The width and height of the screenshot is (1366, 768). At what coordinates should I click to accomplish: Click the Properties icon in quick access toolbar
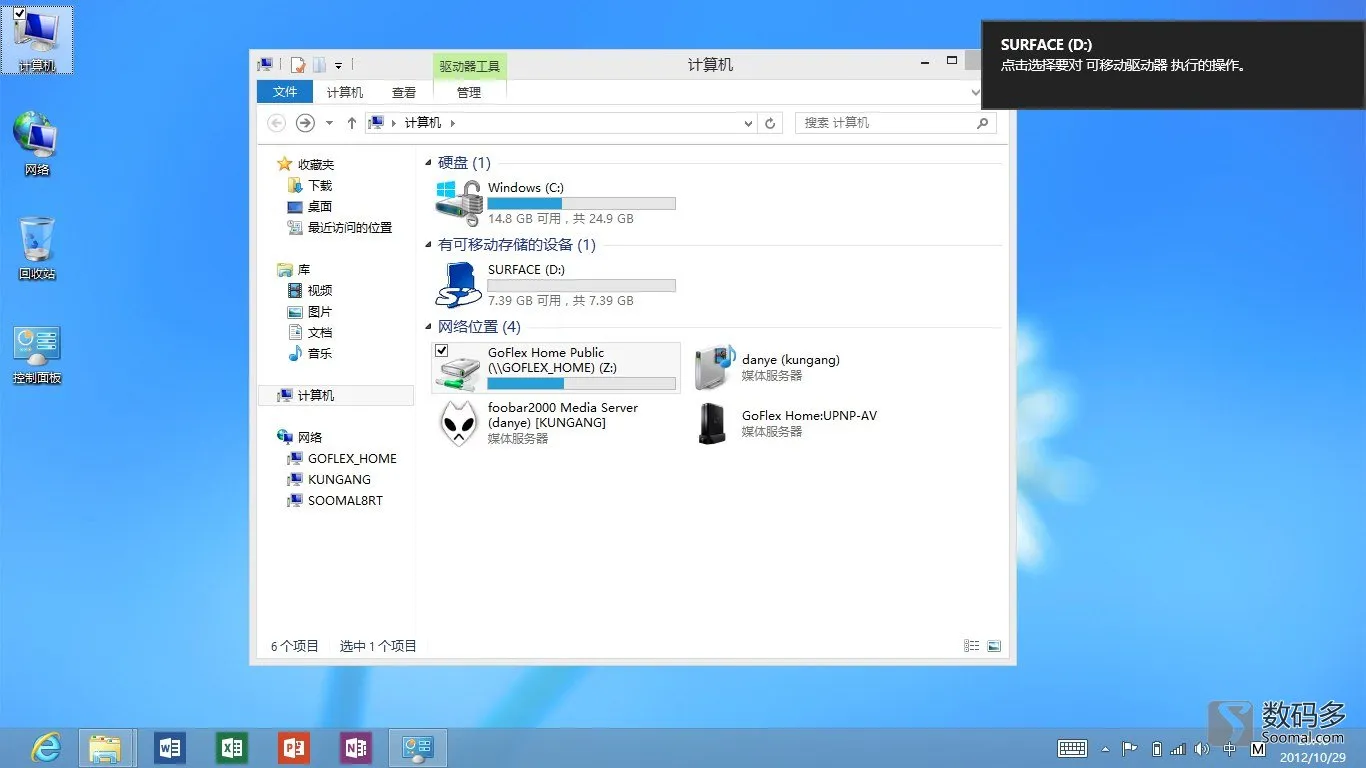click(297, 65)
